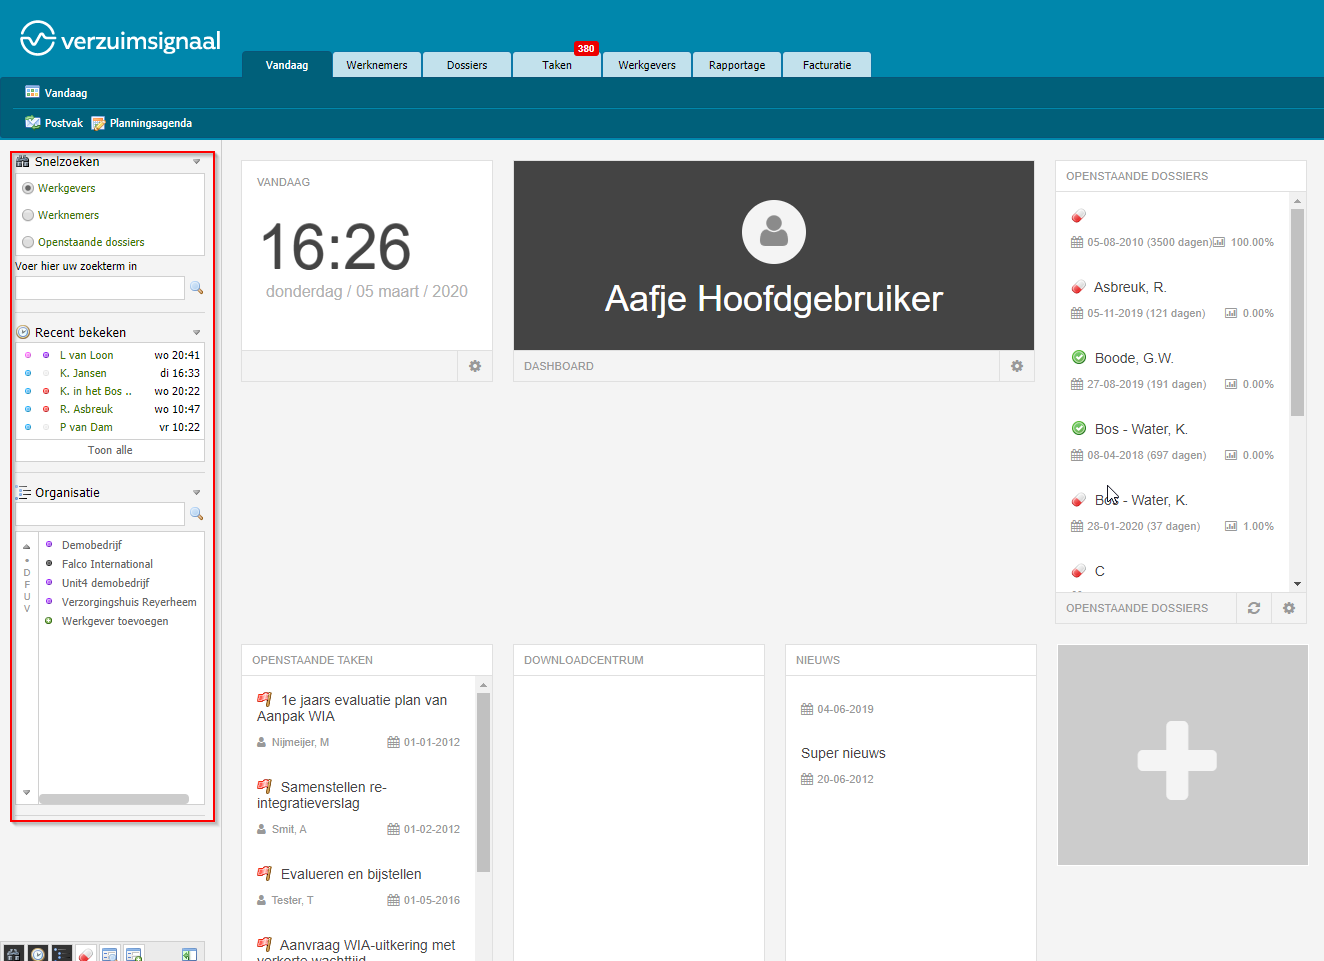The height and width of the screenshot is (961, 1324).
Task: Select the Werkgevers radio button
Action: pyautogui.click(x=28, y=188)
